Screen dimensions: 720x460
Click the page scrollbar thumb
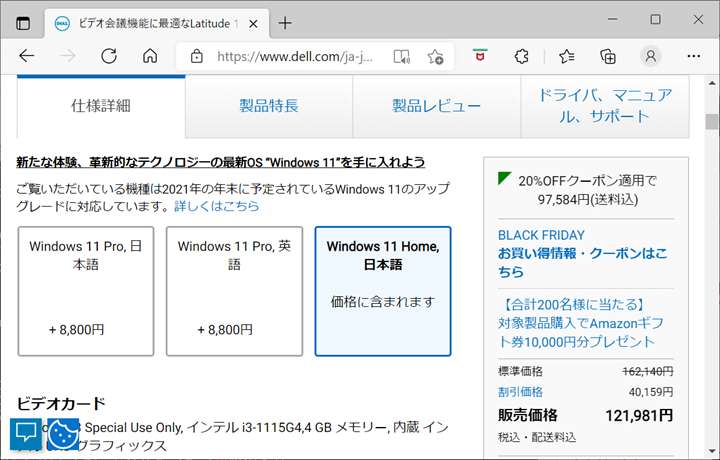tap(712, 122)
